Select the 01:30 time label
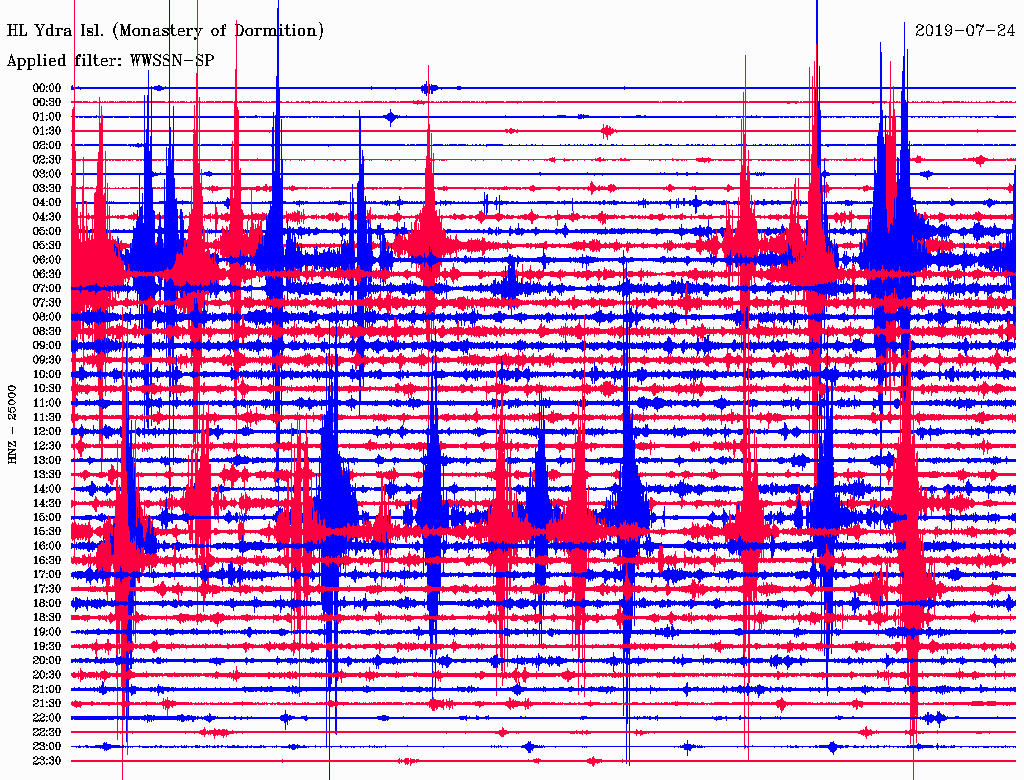 click(x=47, y=131)
